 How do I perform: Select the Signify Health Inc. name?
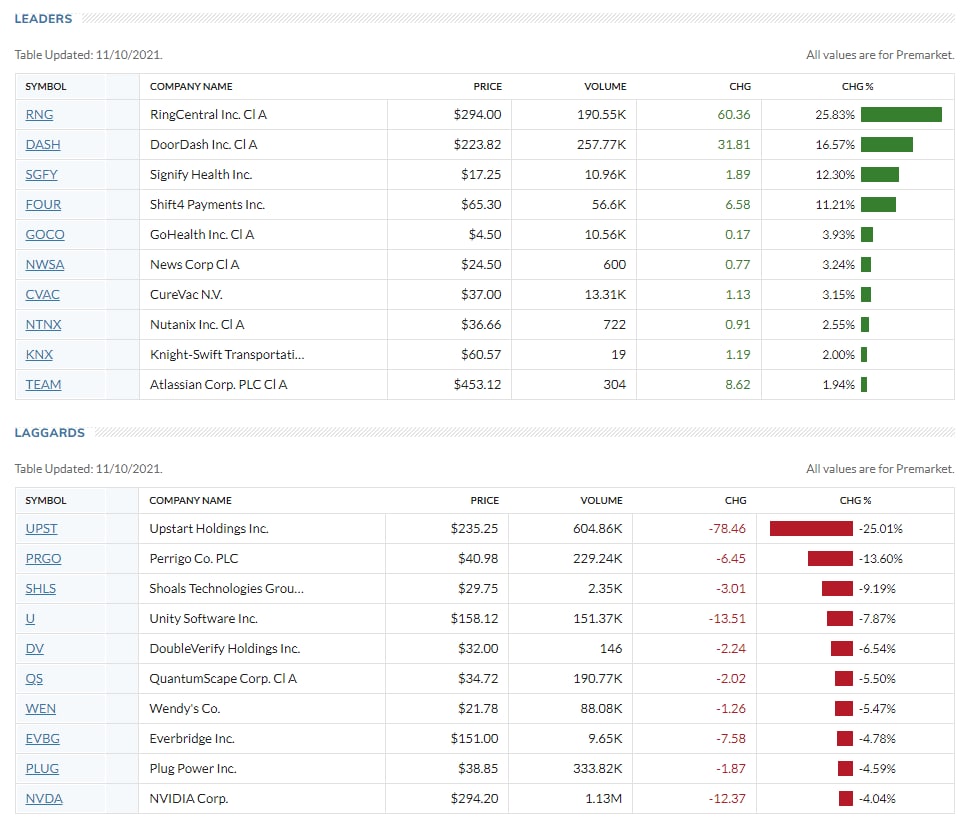point(201,175)
